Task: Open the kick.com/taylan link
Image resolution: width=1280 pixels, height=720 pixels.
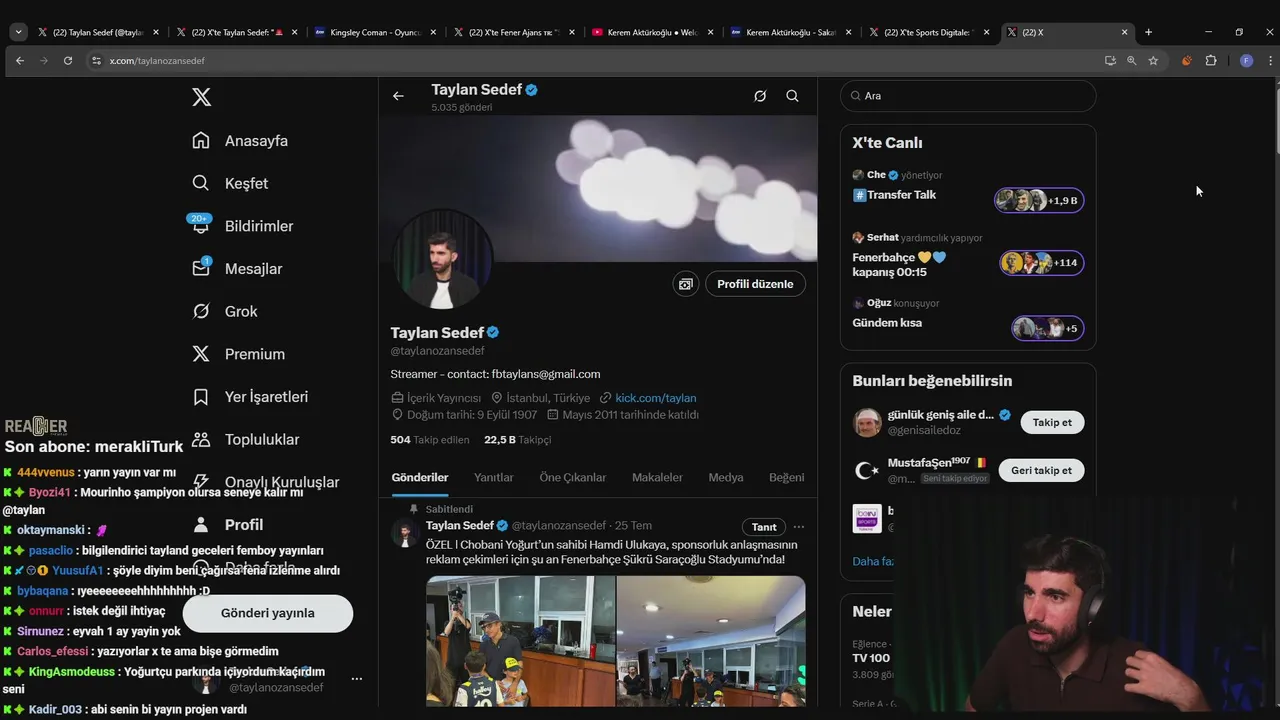Action: pos(655,398)
